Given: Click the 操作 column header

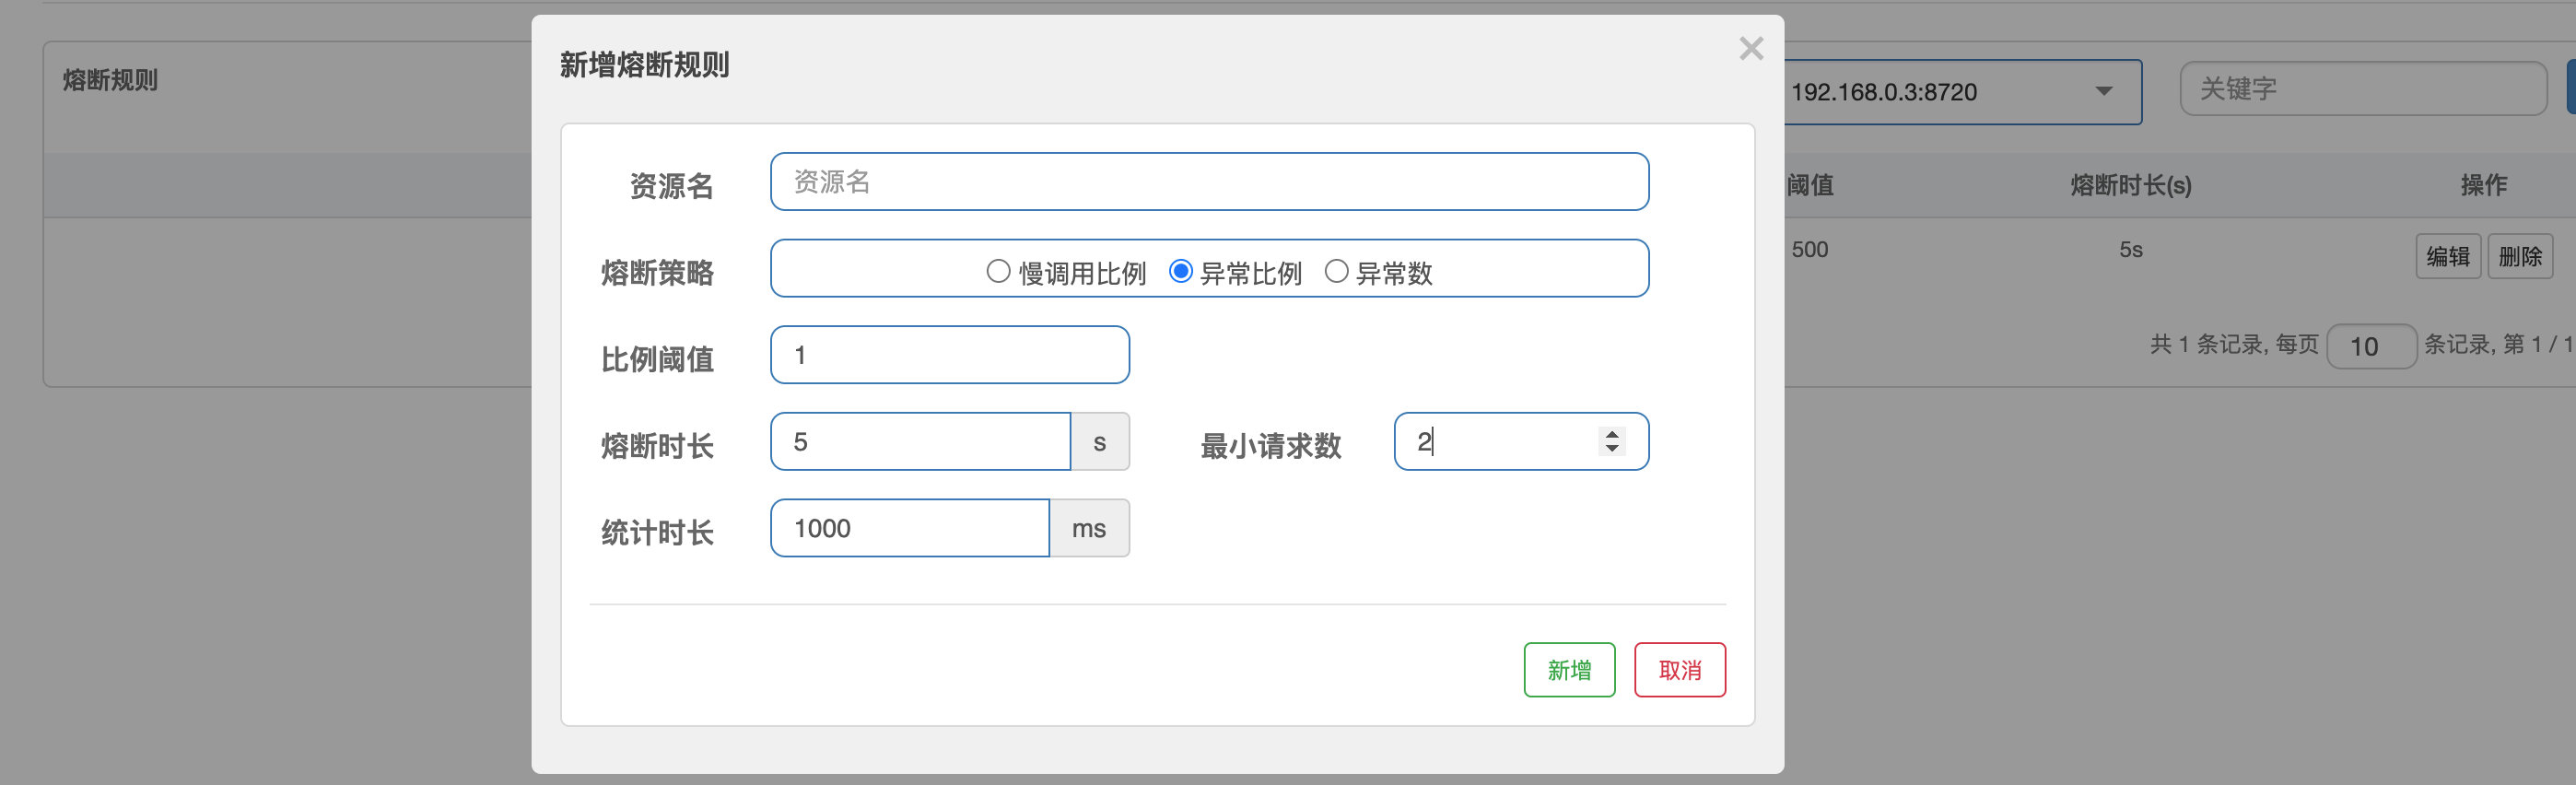Looking at the screenshot, I should pos(2483,185).
